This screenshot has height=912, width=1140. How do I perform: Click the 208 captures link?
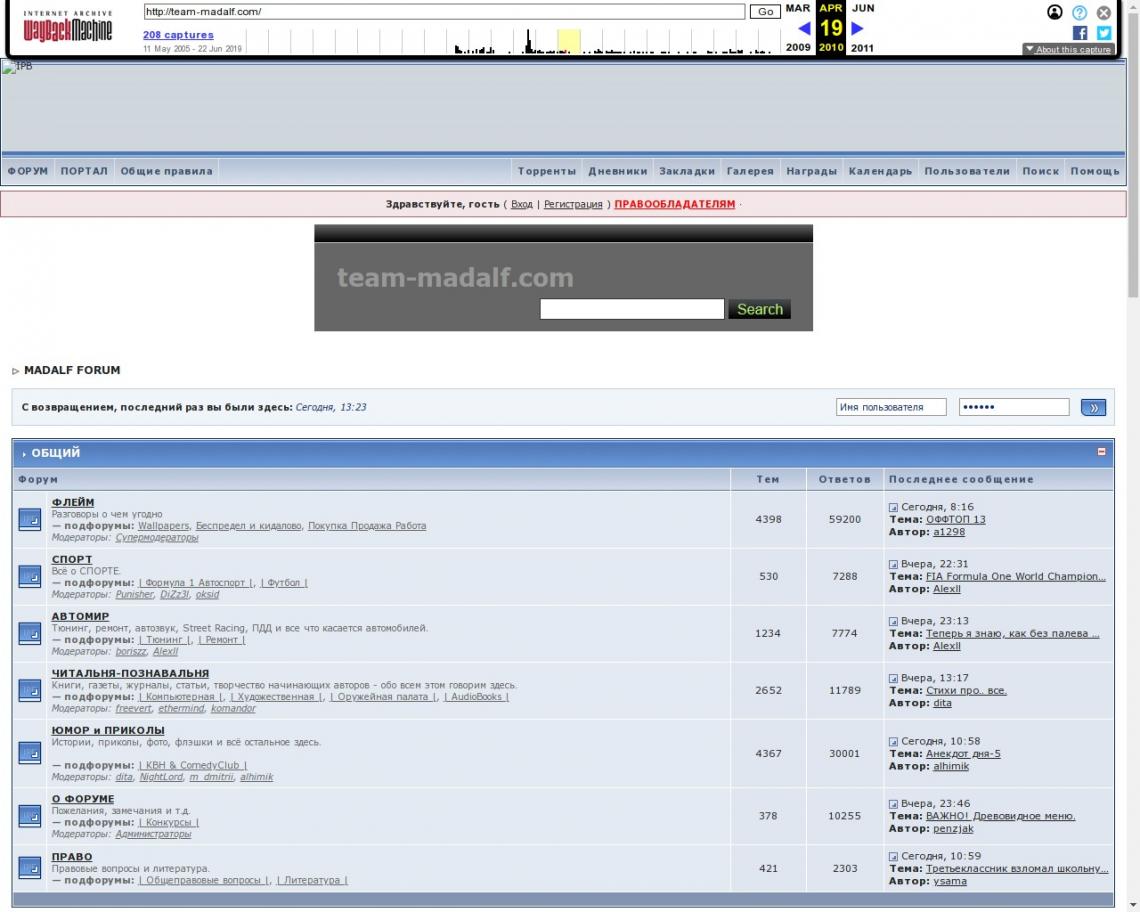pos(178,35)
